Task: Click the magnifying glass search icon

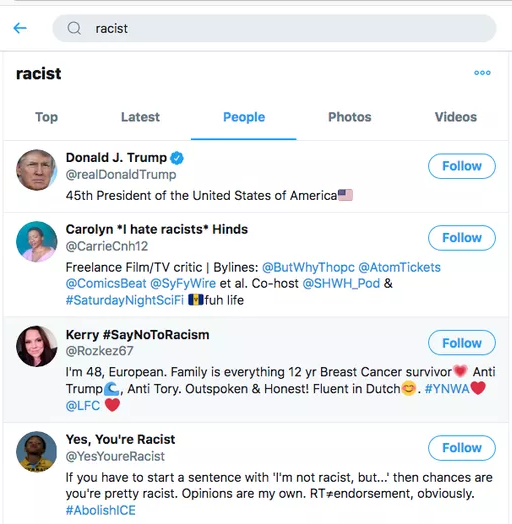Action: pyautogui.click(x=74, y=28)
